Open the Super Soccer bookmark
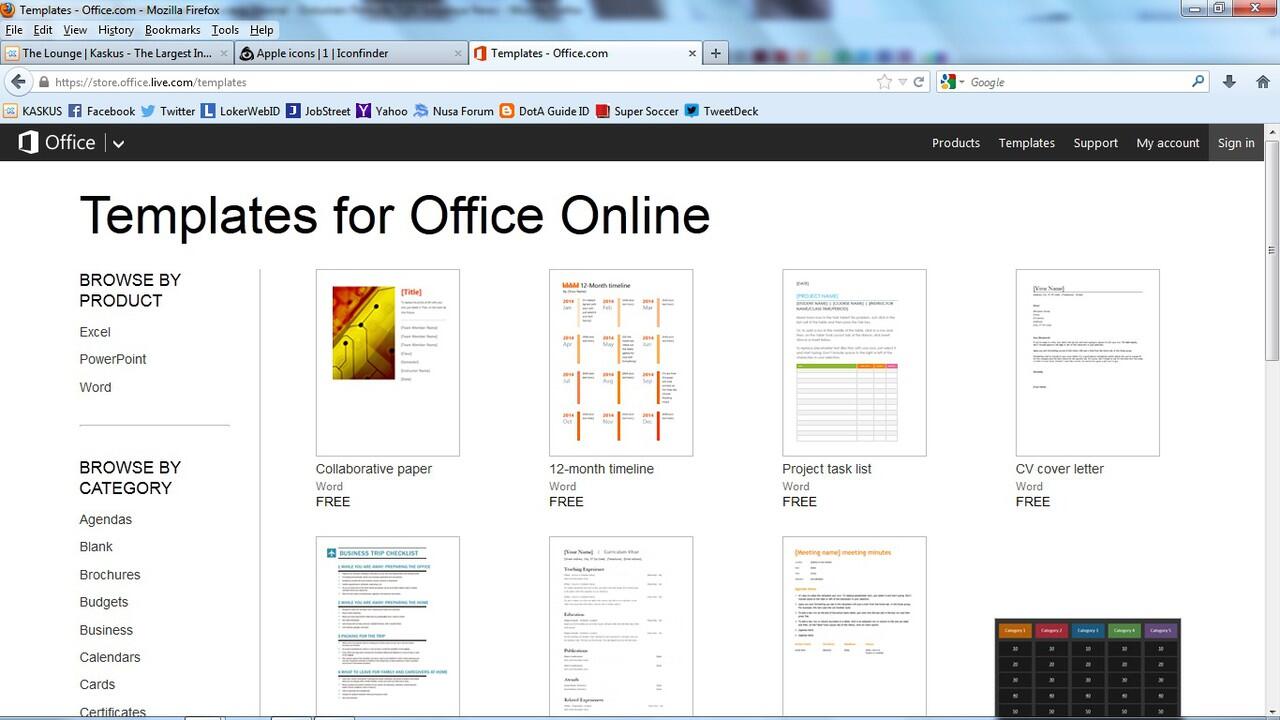This screenshot has height=720, width=1280. coord(637,111)
